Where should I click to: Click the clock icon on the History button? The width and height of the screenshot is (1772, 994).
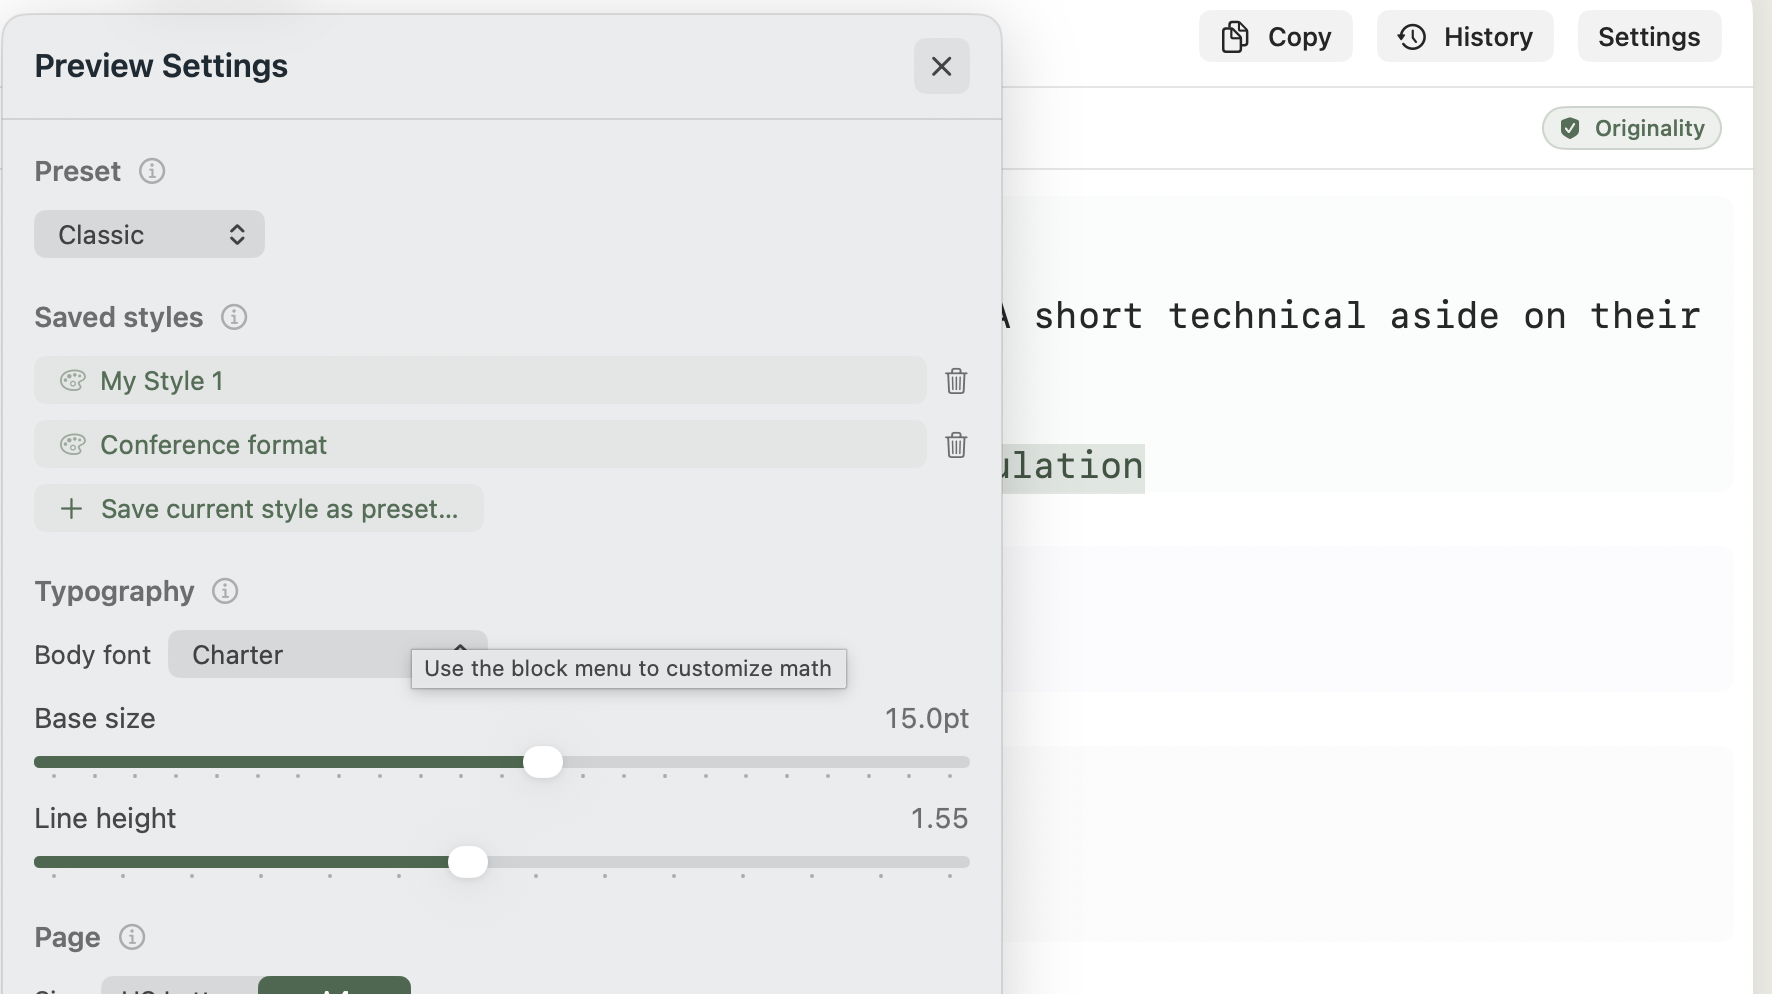click(x=1412, y=37)
